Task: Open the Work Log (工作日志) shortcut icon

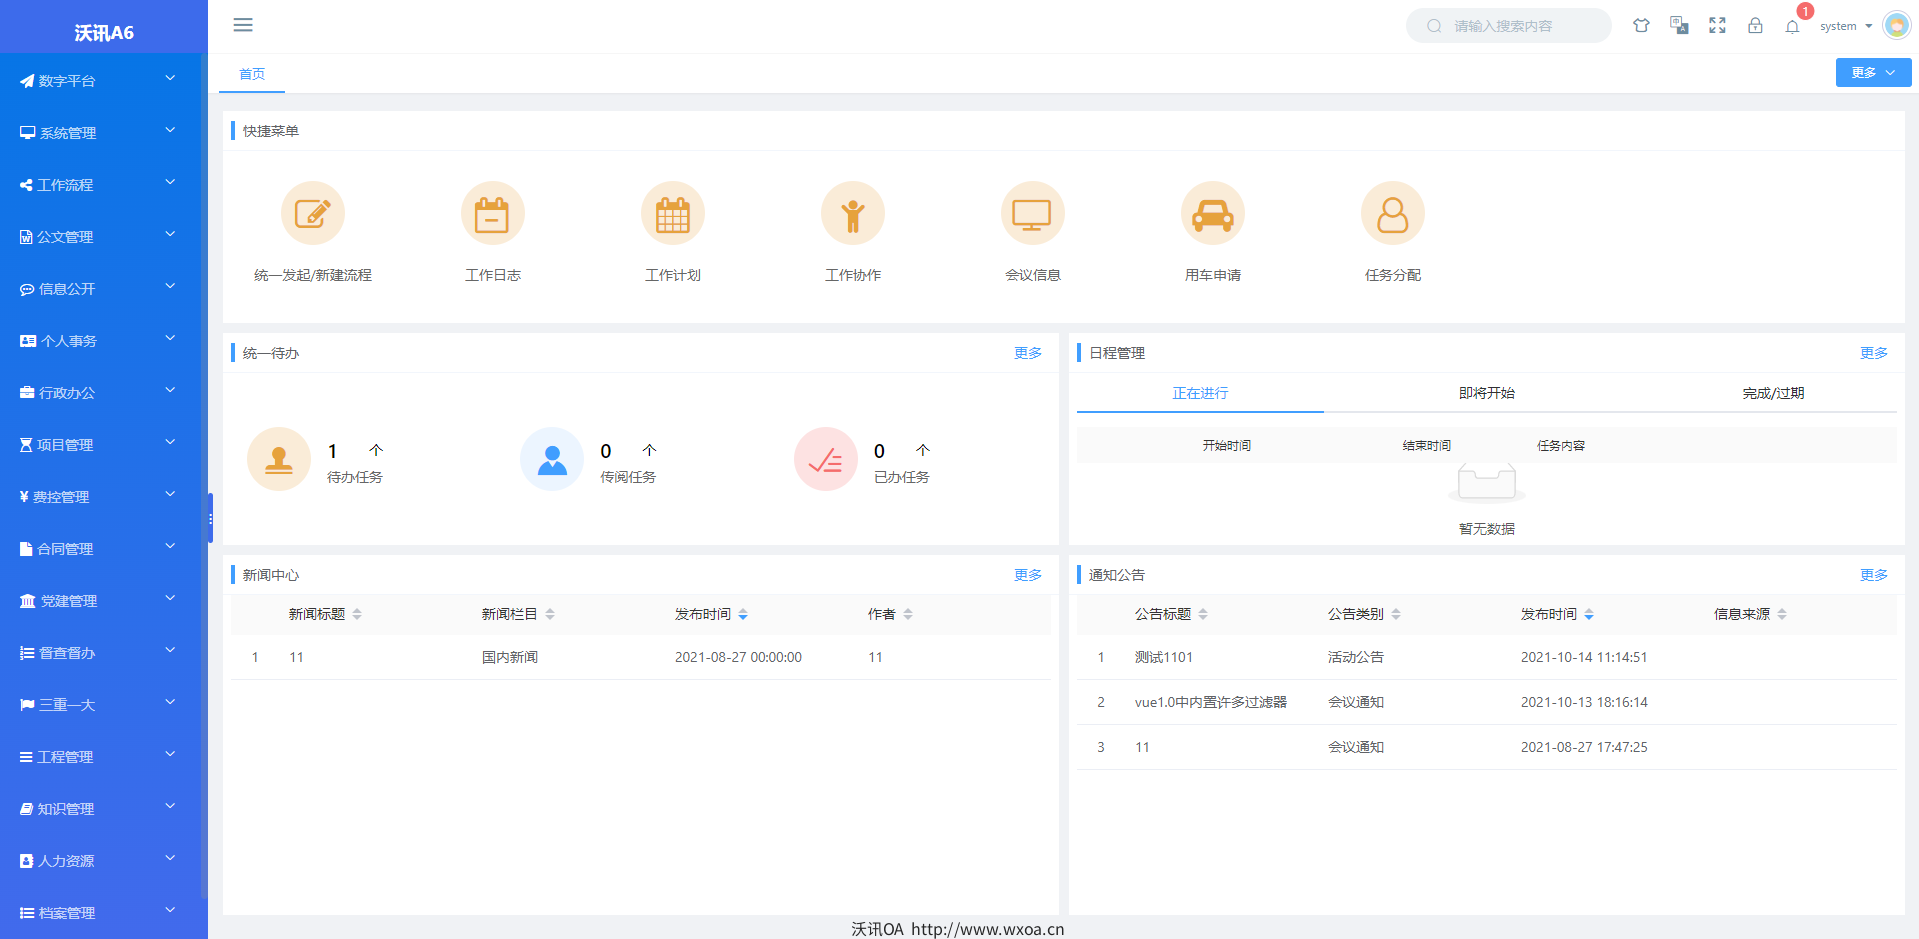Action: tap(492, 214)
